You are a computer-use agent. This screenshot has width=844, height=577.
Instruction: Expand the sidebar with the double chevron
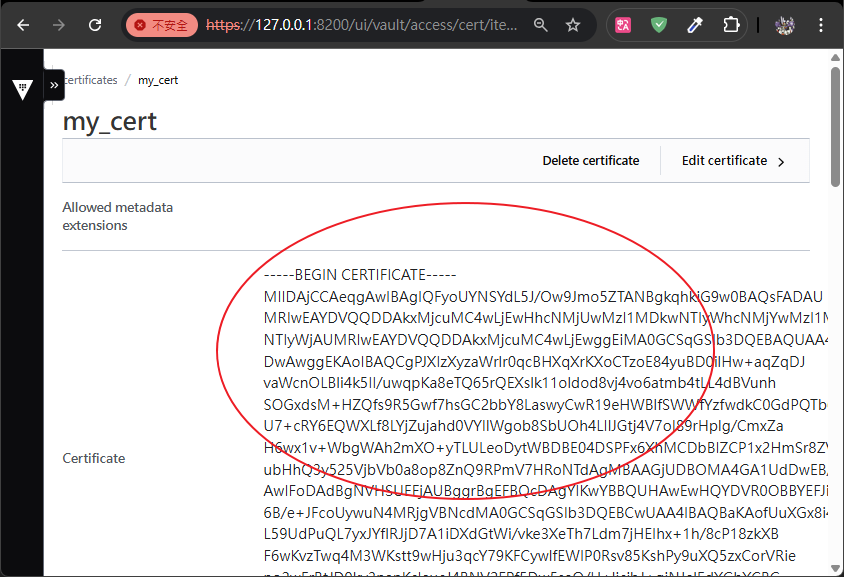pos(54,85)
